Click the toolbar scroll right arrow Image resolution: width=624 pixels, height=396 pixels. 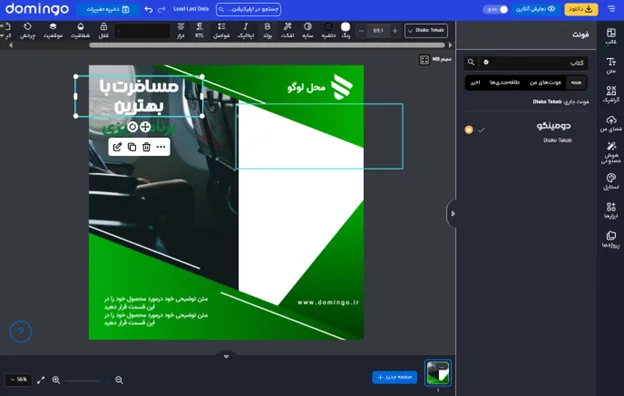coord(450,45)
